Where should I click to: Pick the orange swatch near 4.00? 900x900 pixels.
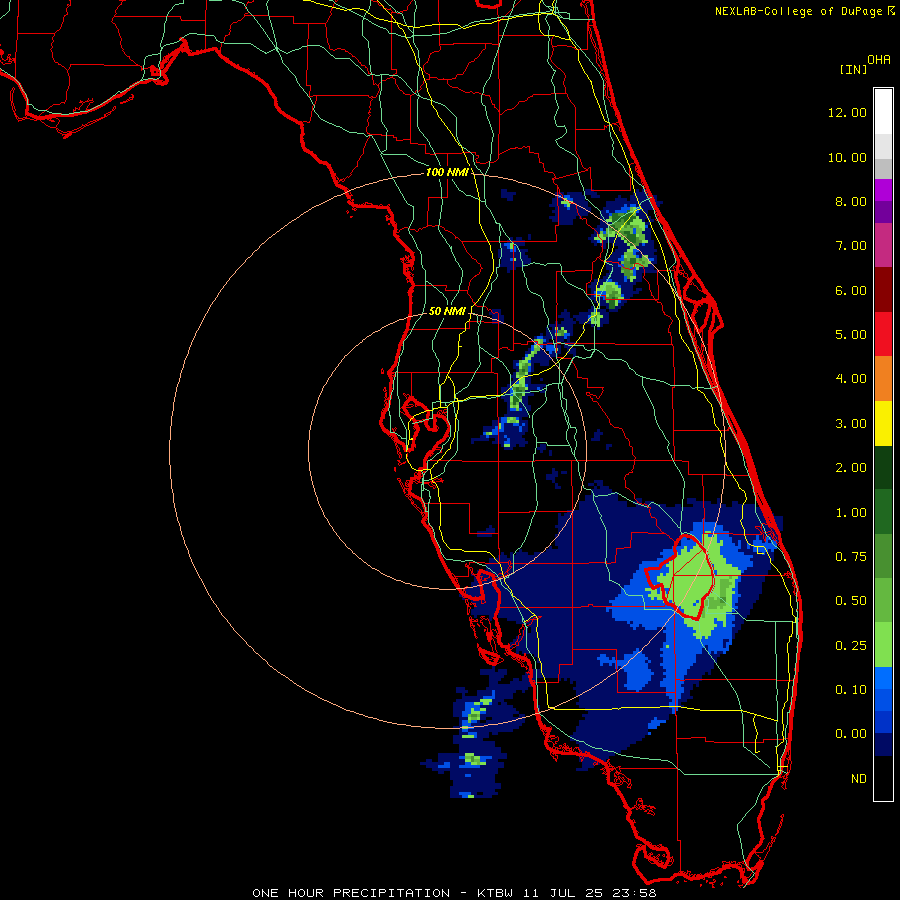click(883, 379)
